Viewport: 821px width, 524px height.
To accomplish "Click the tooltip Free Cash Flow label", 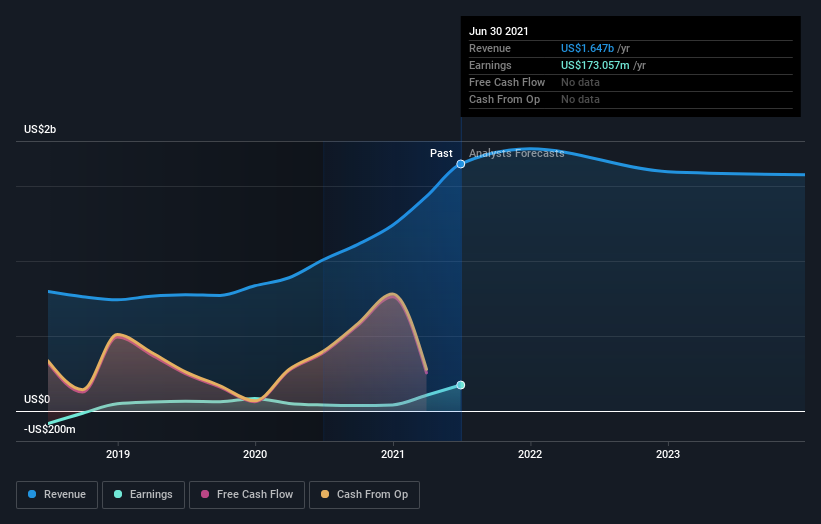I will [507, 82].
